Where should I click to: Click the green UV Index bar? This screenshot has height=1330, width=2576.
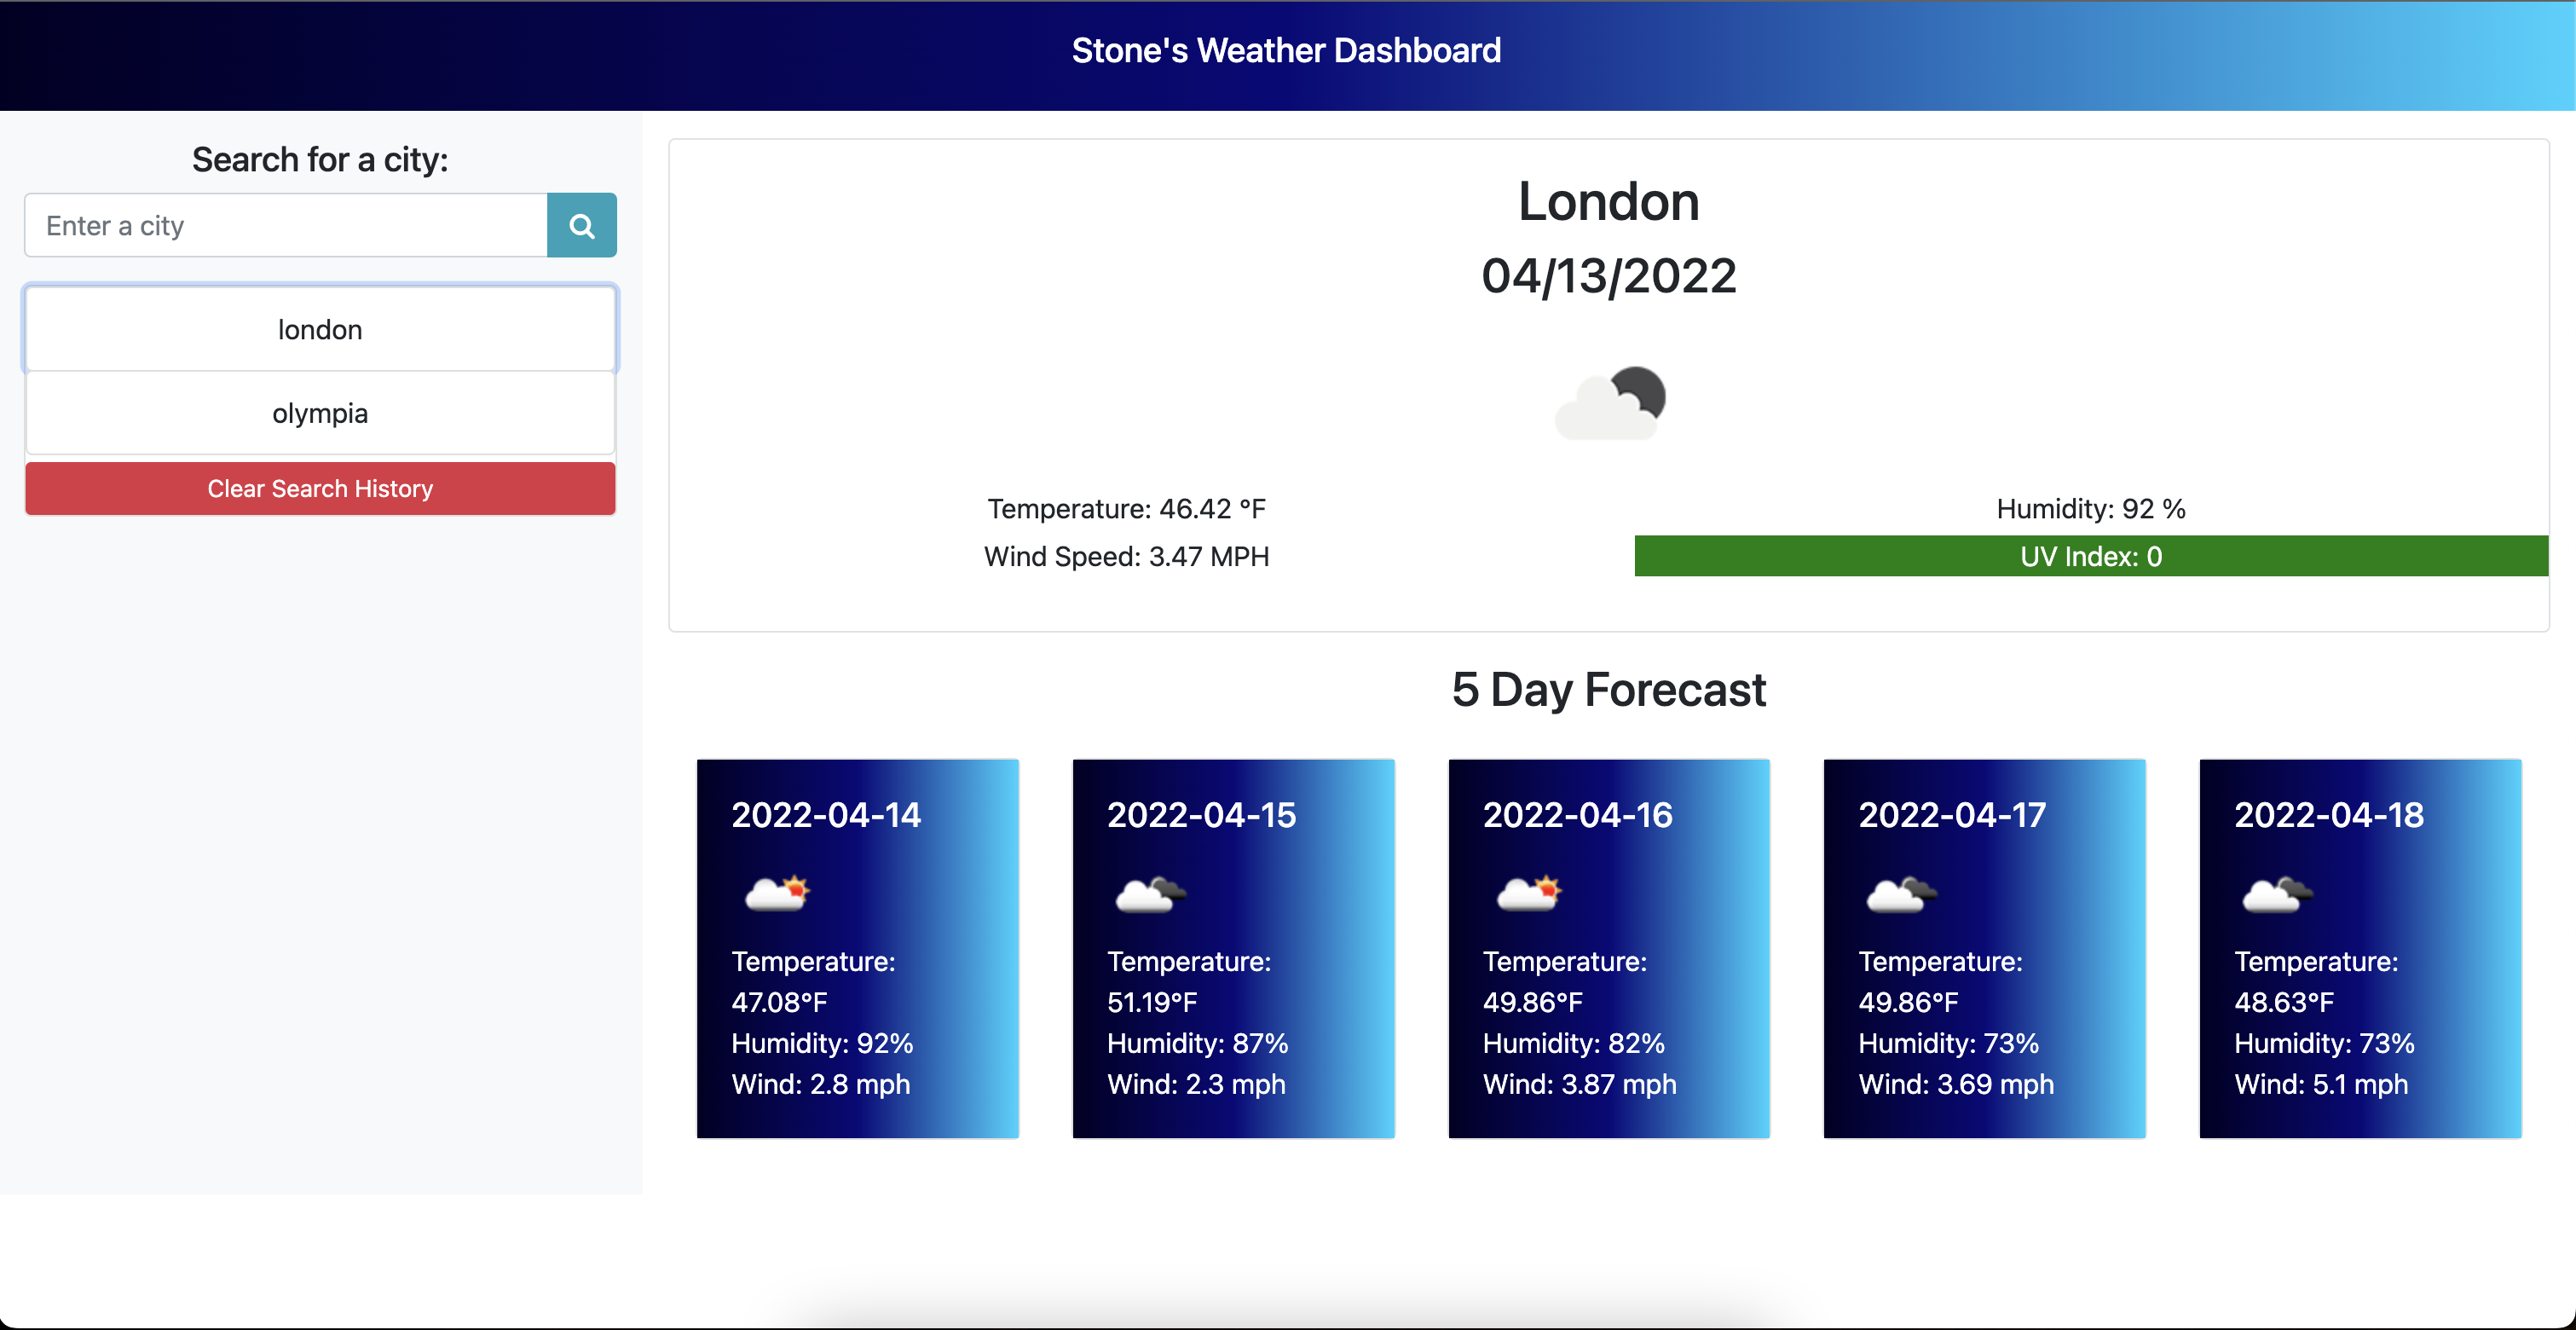click(2090, 556)
